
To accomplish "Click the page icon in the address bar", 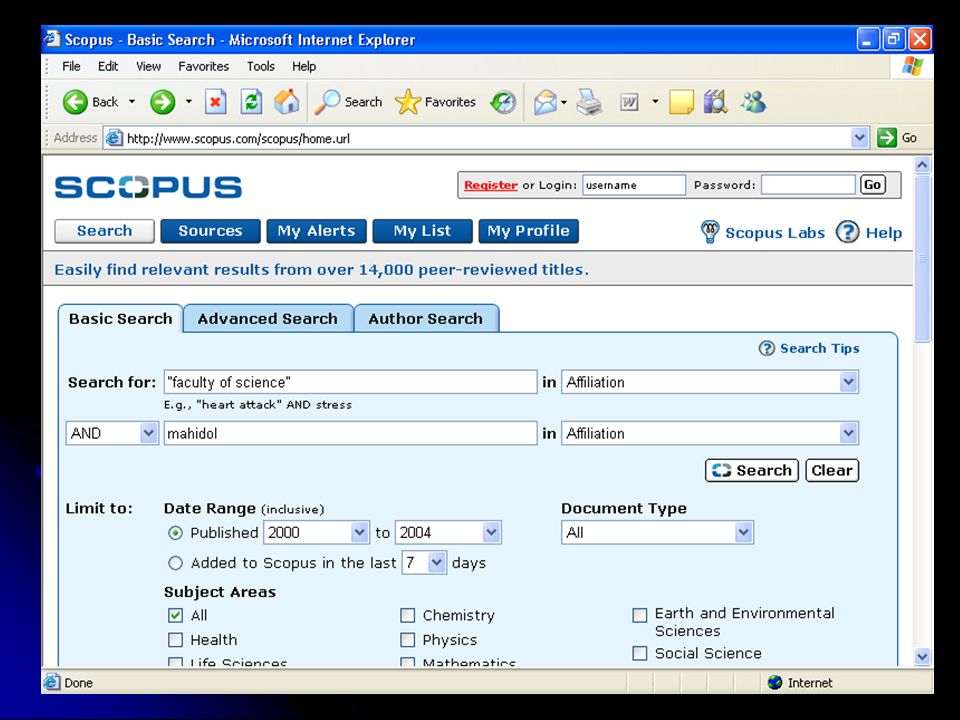I will pyautogui.click(x=113, y=138).
